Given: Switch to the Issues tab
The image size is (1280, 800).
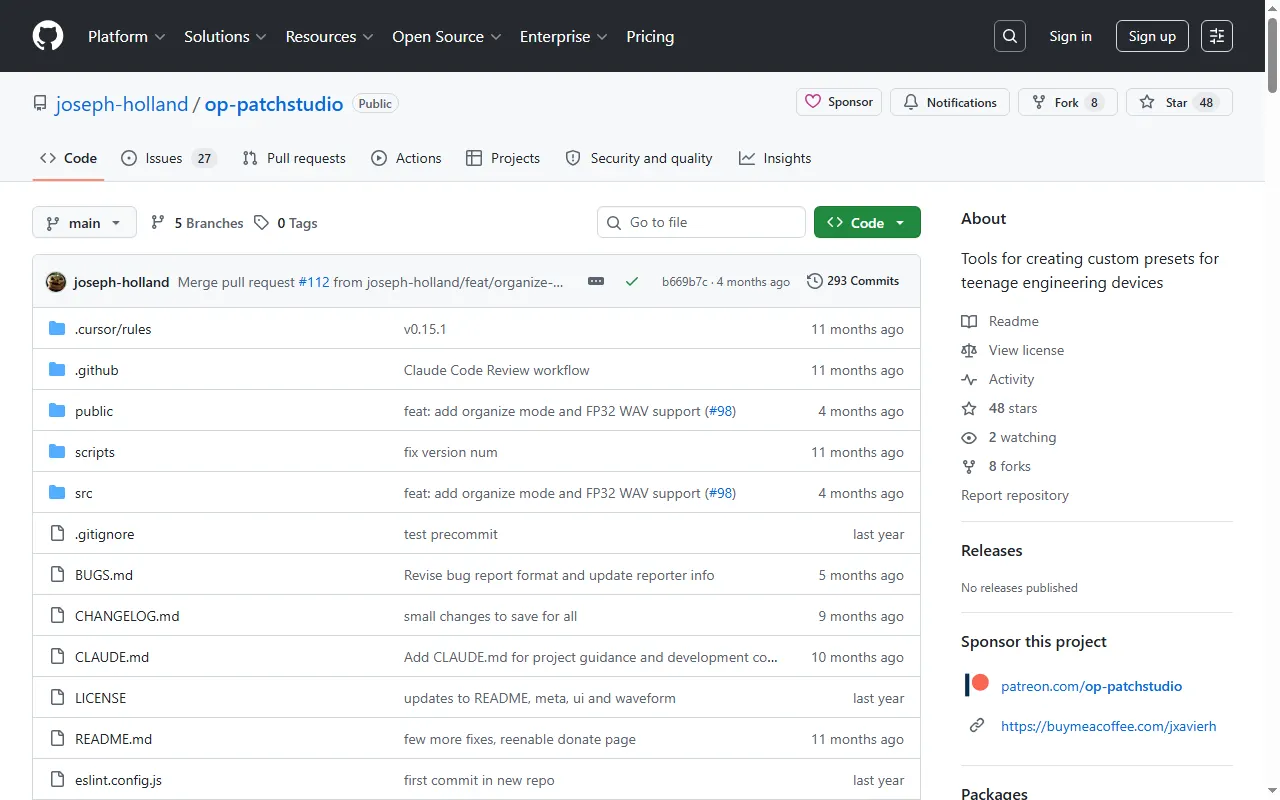Looking at the screenshot, I should pyautogui.click(x=169, y=158).
